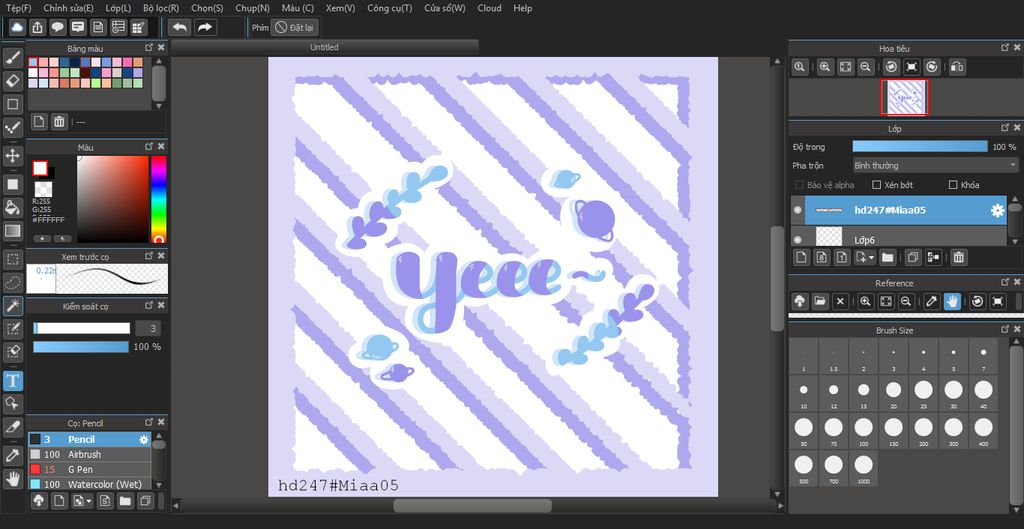1024x529 pixels.
Task: Click the Undo arrow in toolbar
Action: pyautogui.click(x=180, y=27)
